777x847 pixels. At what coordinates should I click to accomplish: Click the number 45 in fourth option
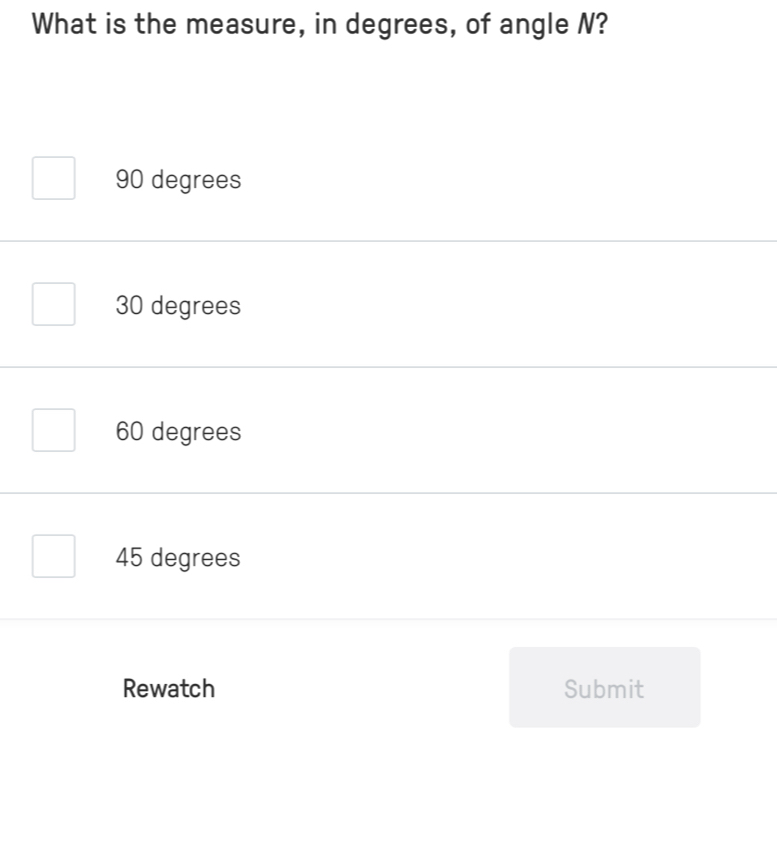[129, 558]
